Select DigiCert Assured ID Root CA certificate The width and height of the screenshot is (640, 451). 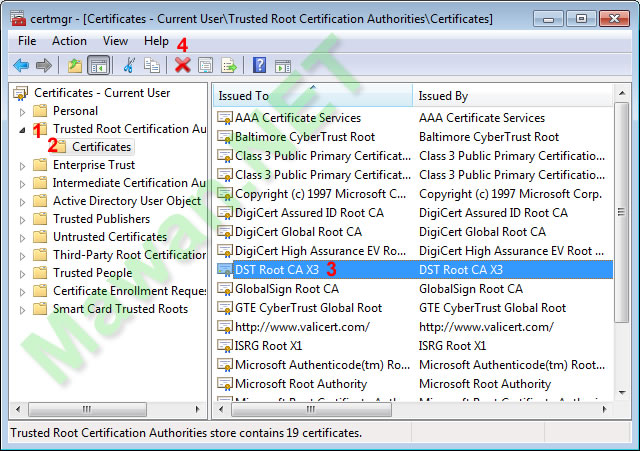click(309, 213)
